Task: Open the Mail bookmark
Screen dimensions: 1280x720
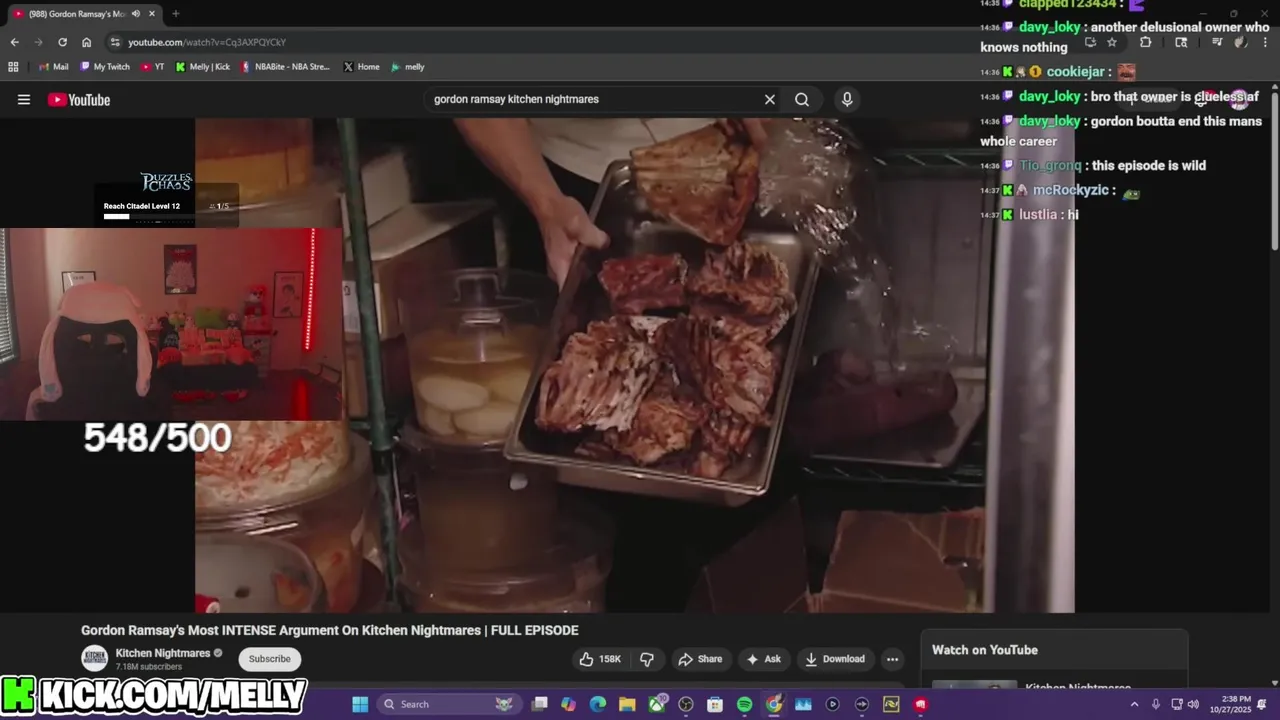Action: (x=54, y=67)
